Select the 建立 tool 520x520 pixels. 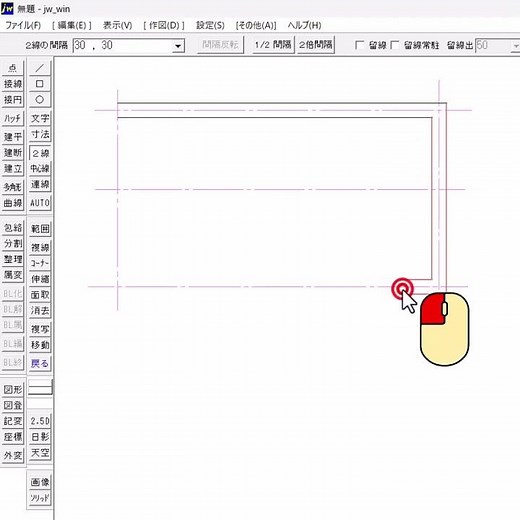point(13,168)
